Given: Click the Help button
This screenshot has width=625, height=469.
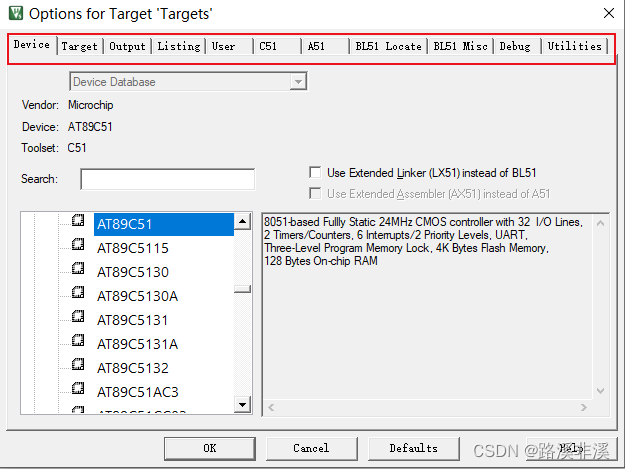Looking at the screenshot, I should click(x=571, y=448).
